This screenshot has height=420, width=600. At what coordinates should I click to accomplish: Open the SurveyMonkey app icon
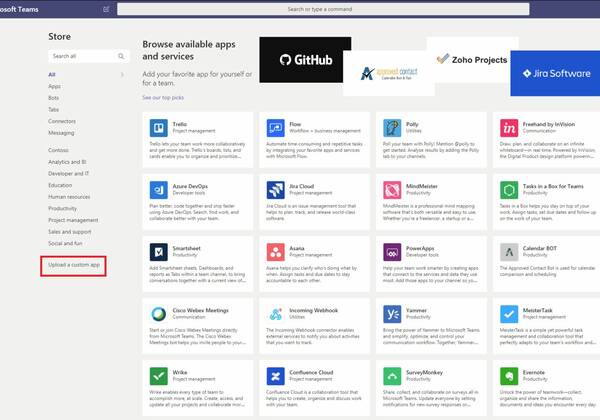pos(392,376)
